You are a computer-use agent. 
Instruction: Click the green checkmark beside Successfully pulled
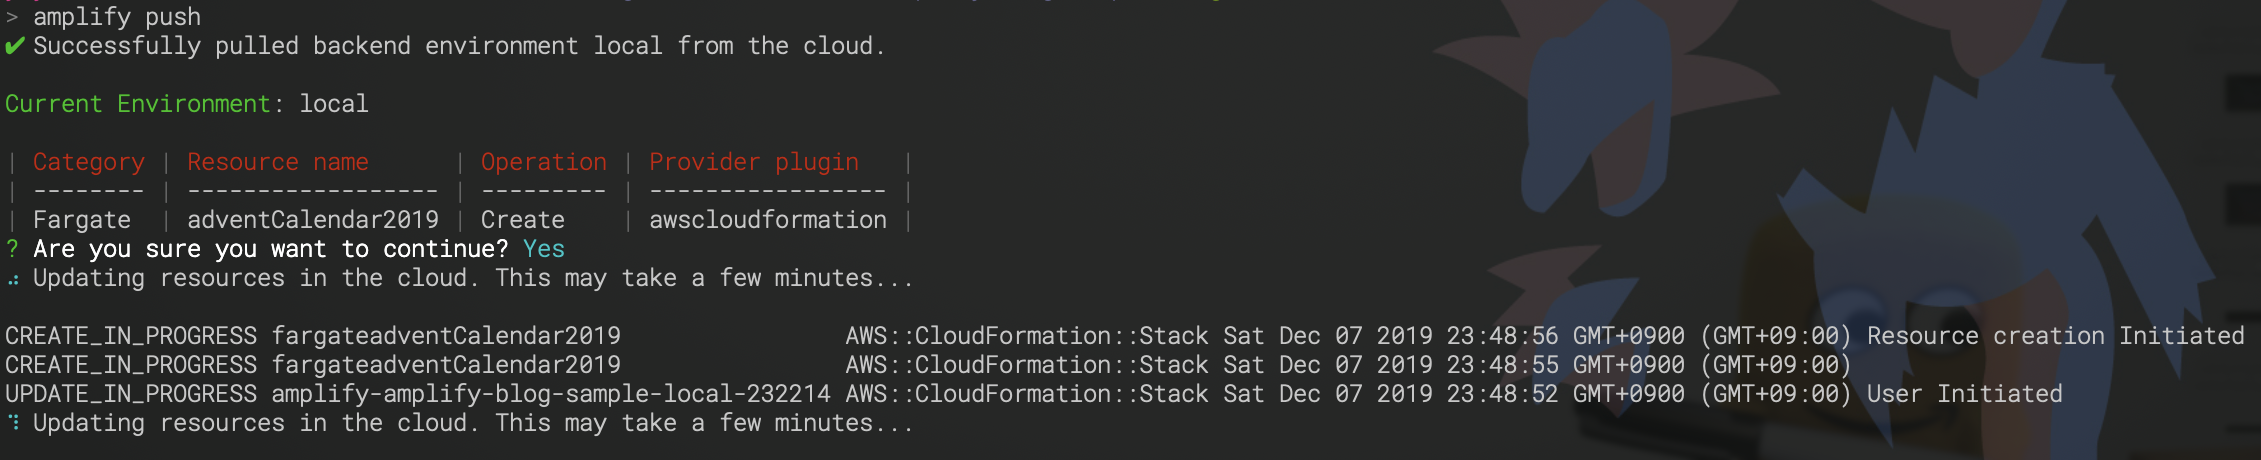(14, 46)
